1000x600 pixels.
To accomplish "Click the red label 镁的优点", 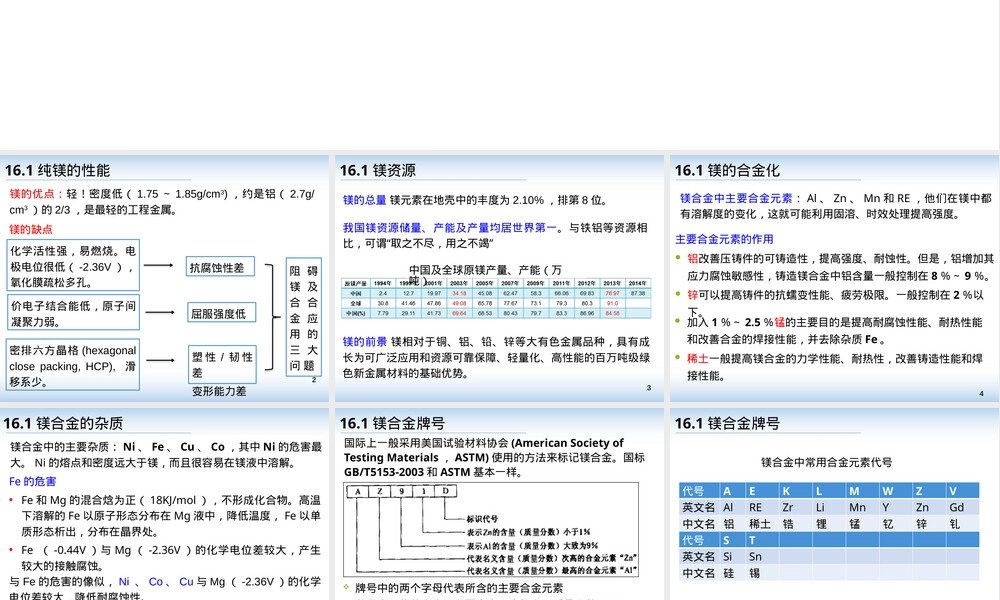I will click(x=32, y=194).
